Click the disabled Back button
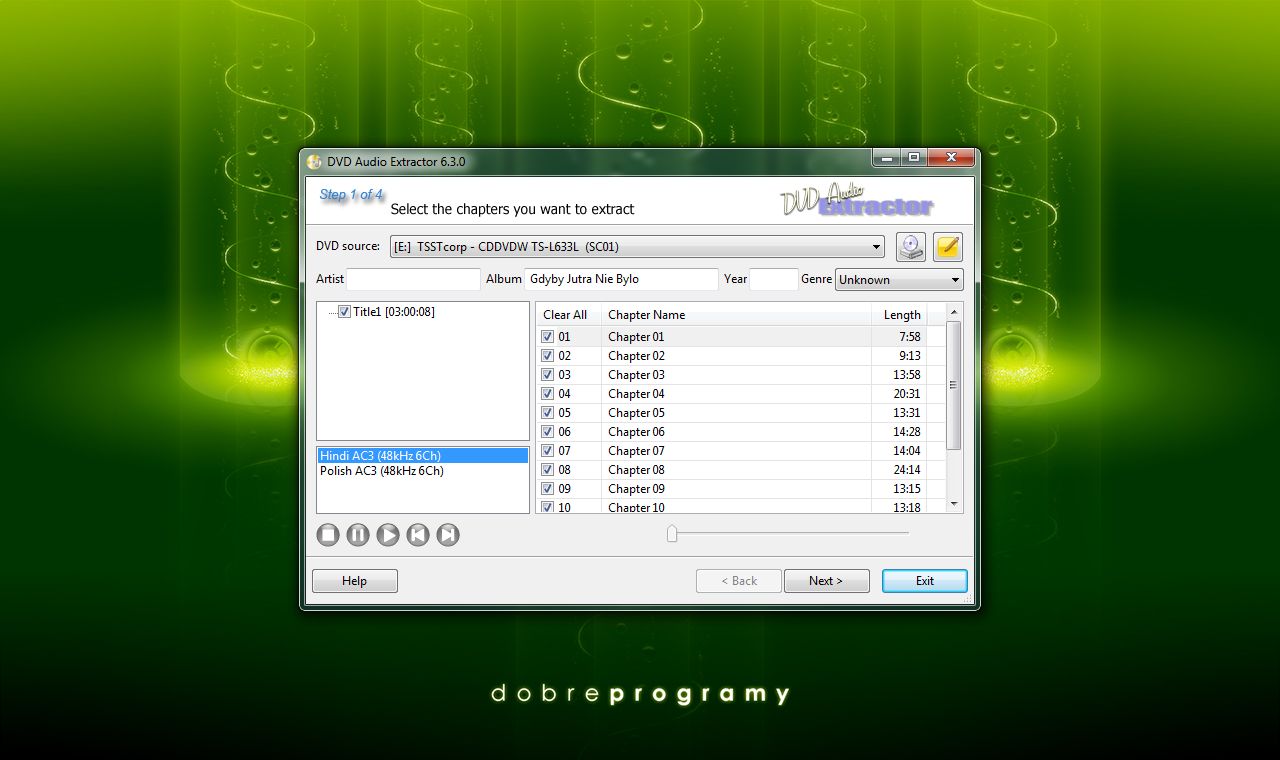Screen dimensions: 1280x760 click(x=739, y=581)
